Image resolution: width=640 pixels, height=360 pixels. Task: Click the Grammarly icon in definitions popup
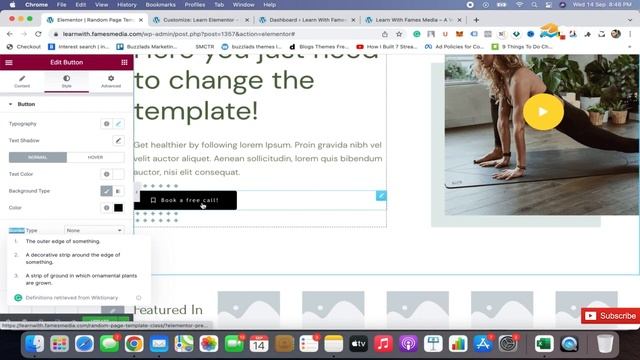tap(18, 298)
